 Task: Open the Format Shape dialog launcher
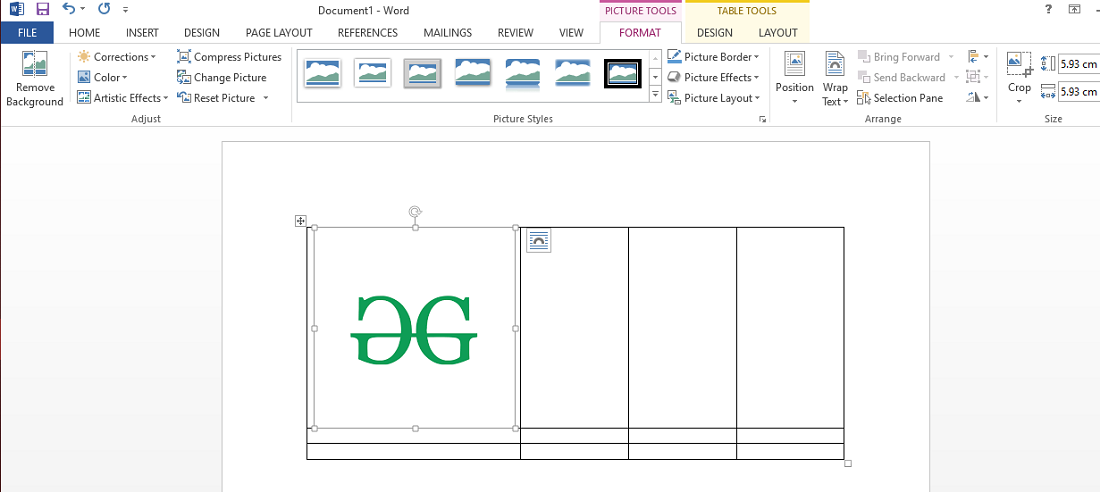[763, 120]
